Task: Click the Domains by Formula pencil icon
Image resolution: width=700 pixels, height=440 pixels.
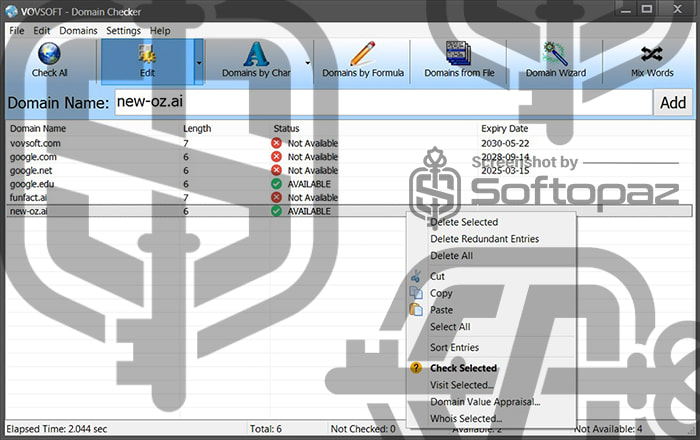Action: pos(362,54)
